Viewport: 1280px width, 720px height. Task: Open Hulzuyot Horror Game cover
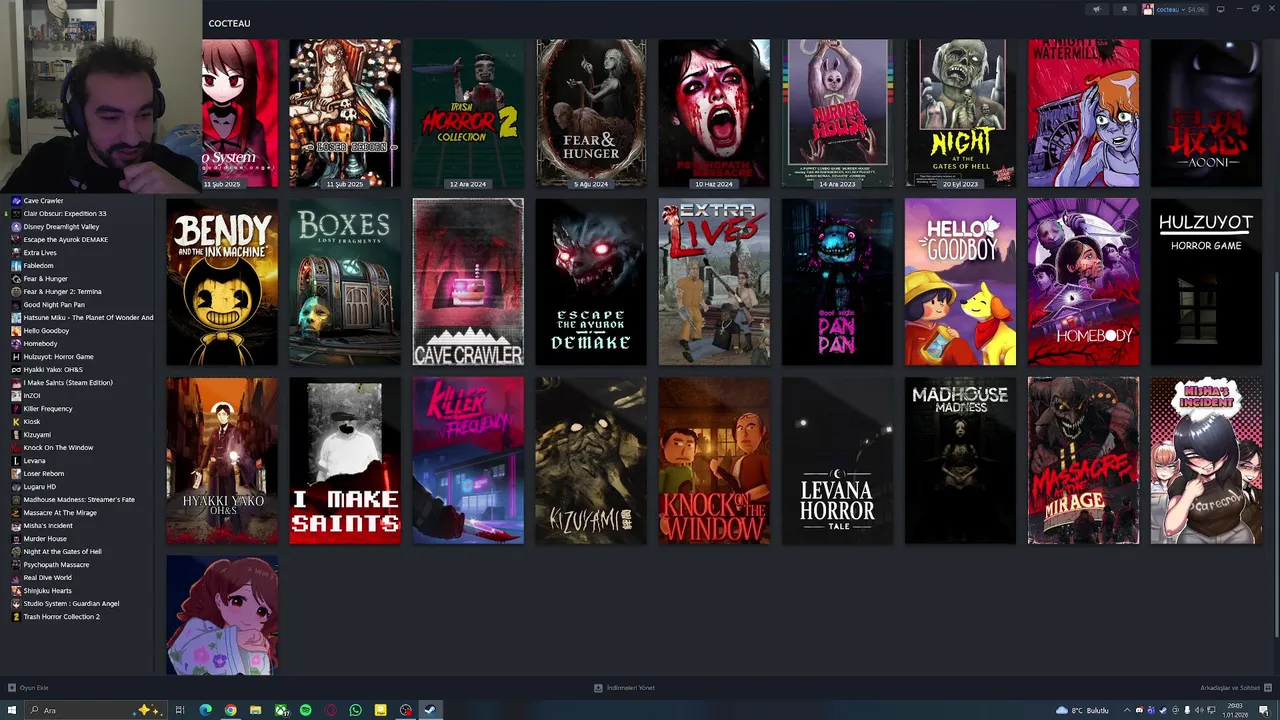(1206, 282)
